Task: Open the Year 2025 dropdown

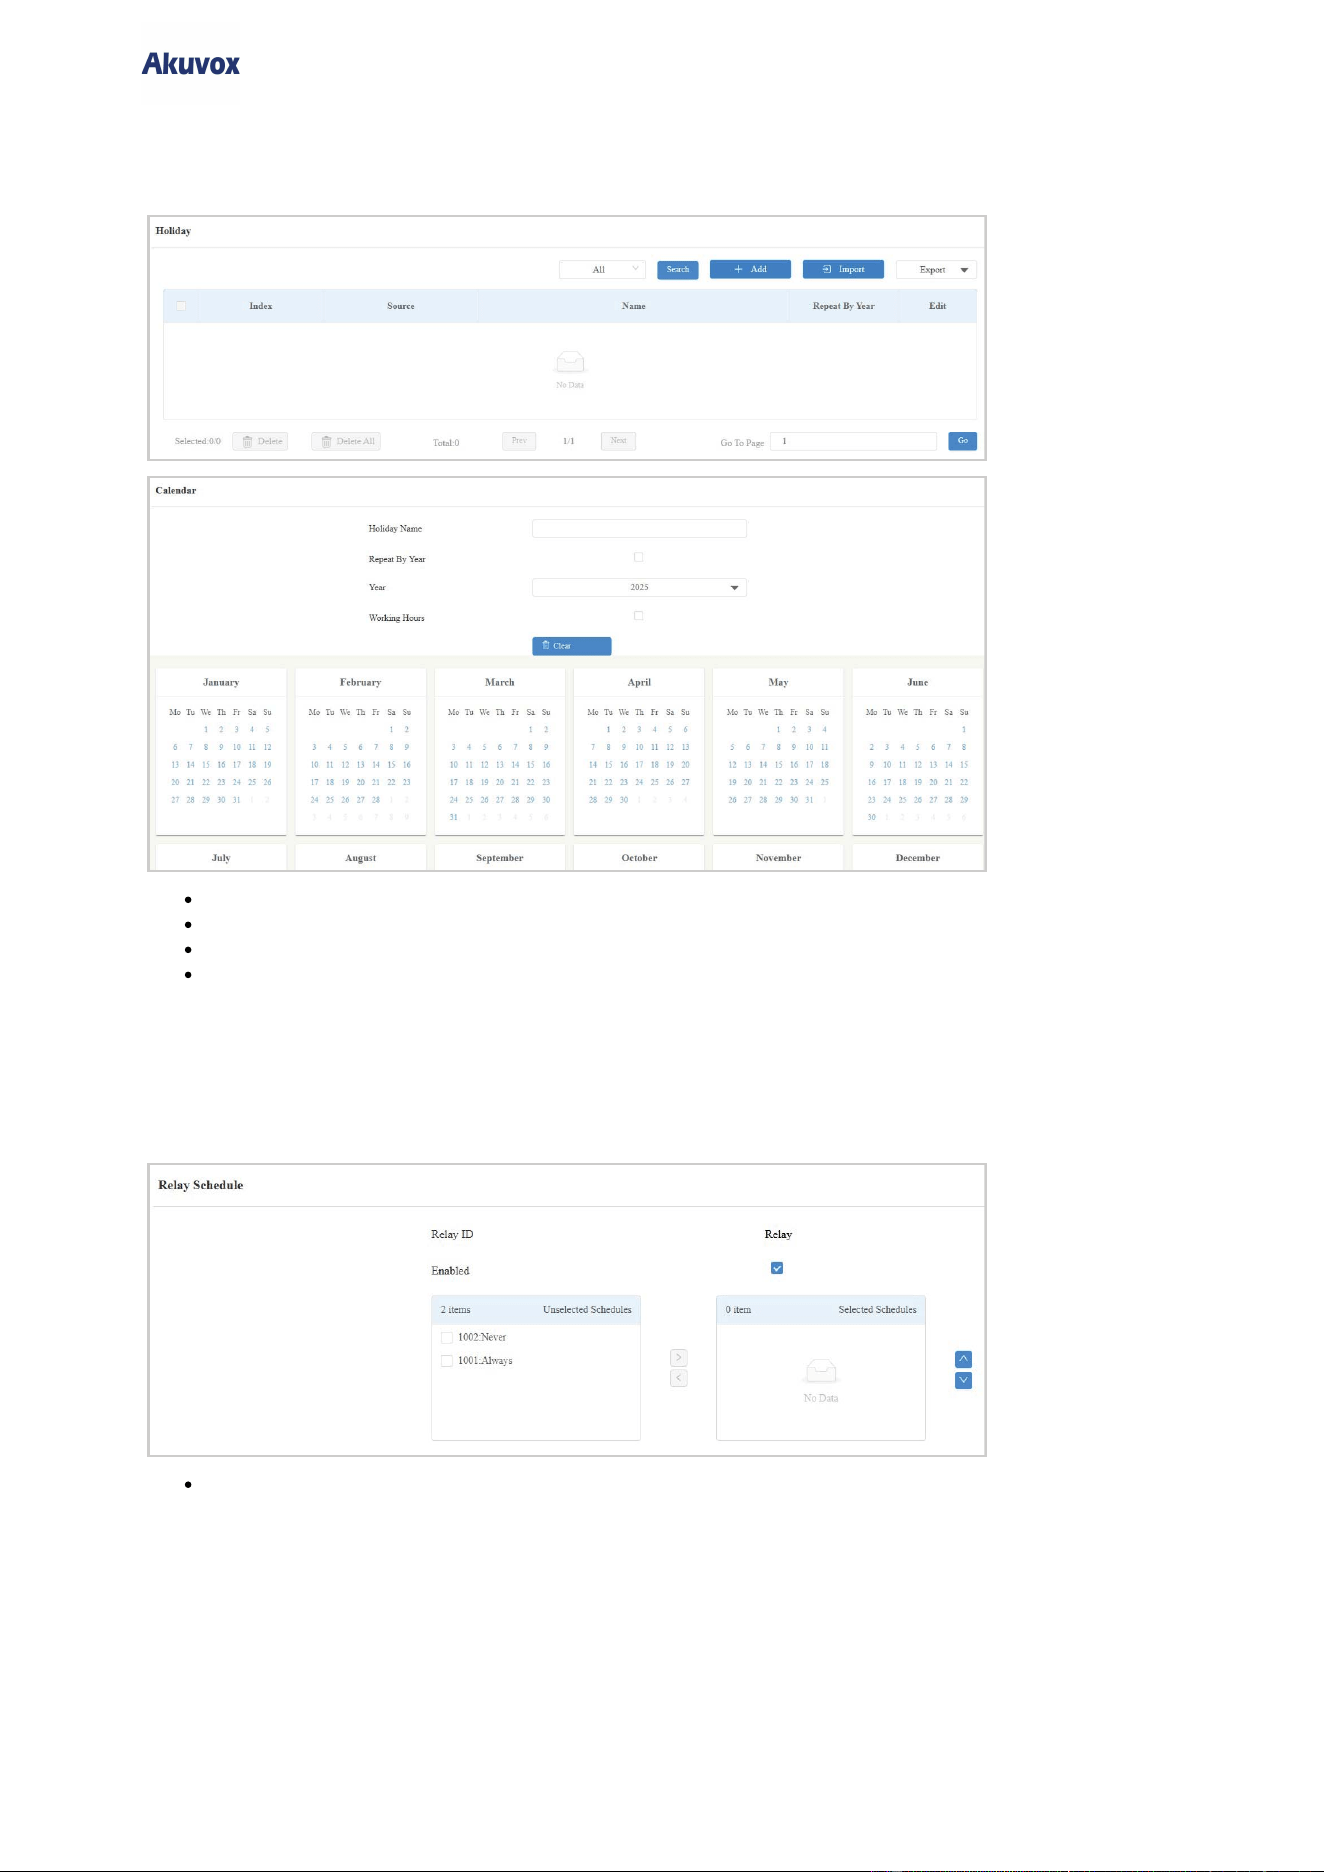Action: [x=639, y=588]
